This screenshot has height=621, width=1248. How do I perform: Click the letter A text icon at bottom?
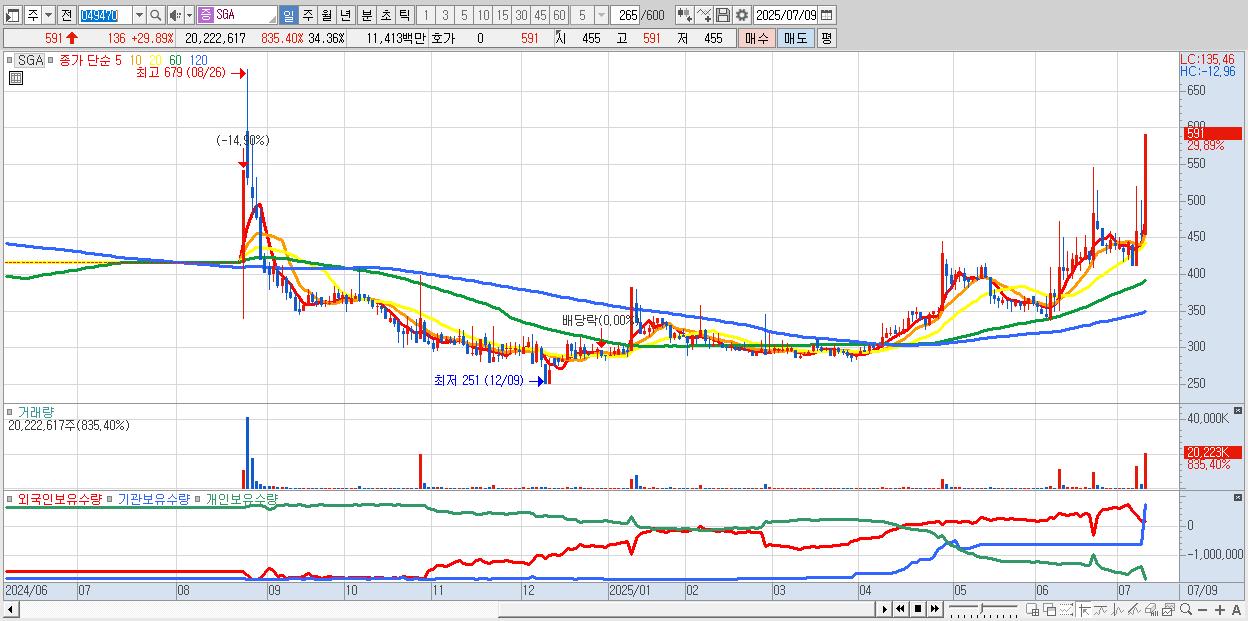(x=1237, y=610)
